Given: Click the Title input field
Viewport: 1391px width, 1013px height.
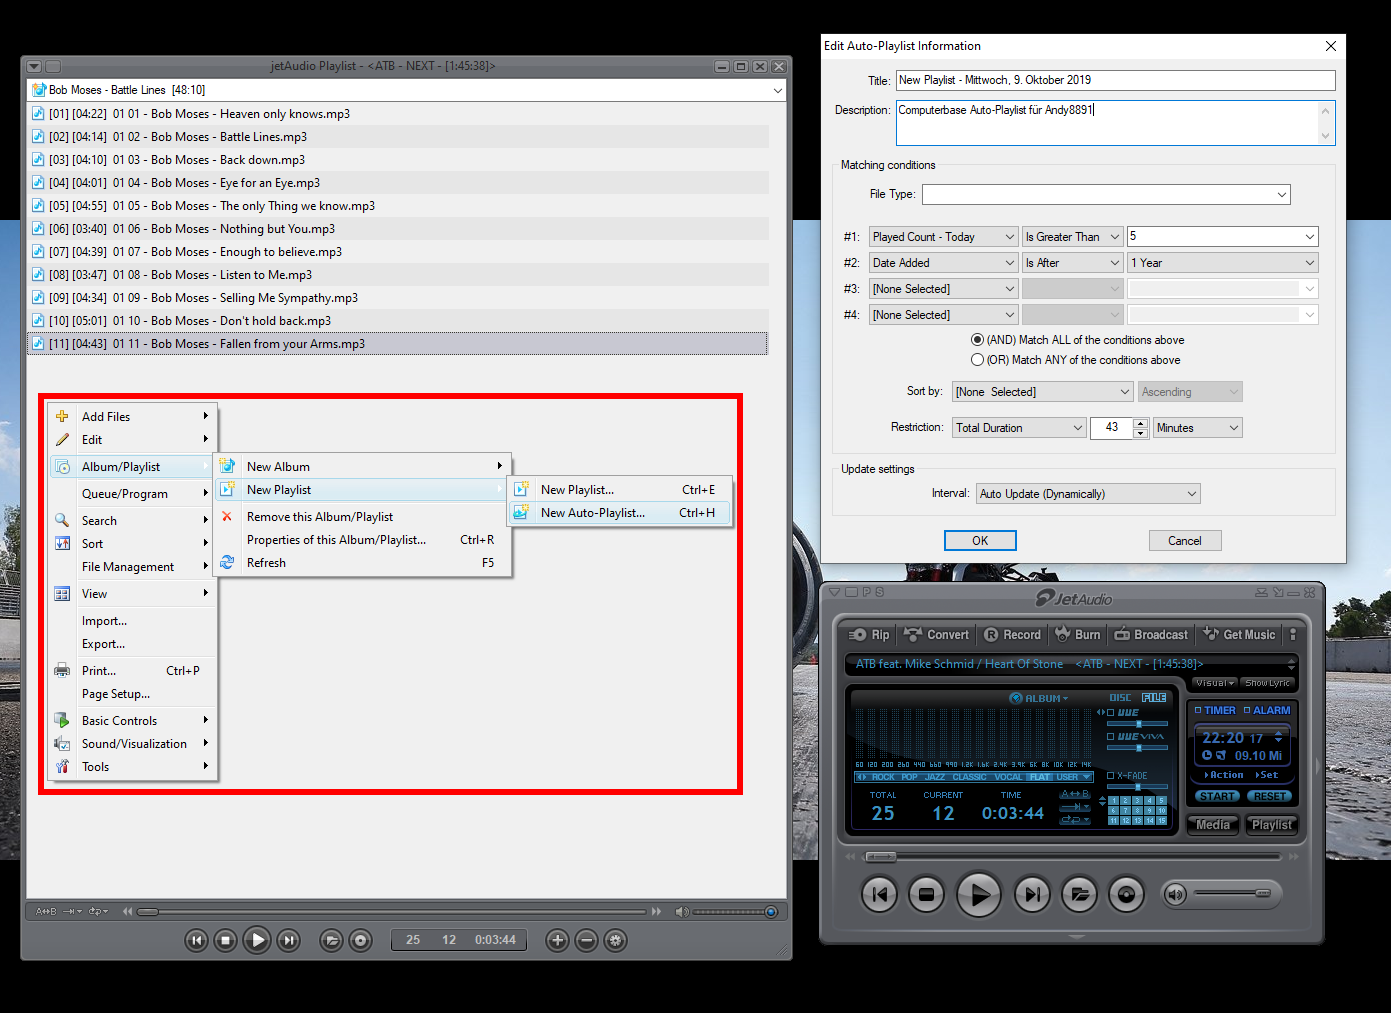Looking at the screenshot, I should (x=1115, y=80).
